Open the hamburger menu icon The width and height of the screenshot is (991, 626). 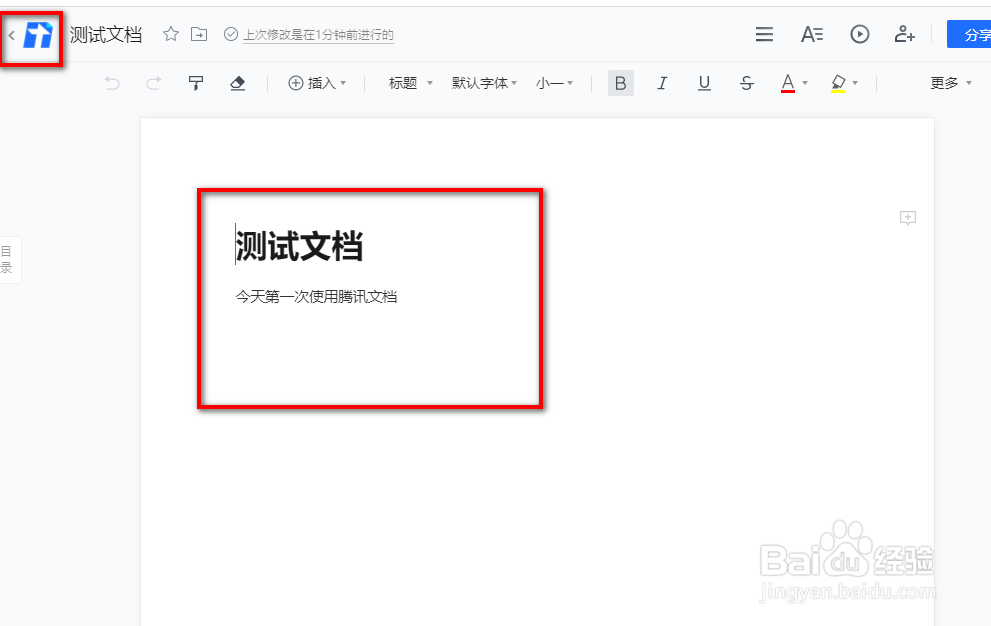(764, 34)
